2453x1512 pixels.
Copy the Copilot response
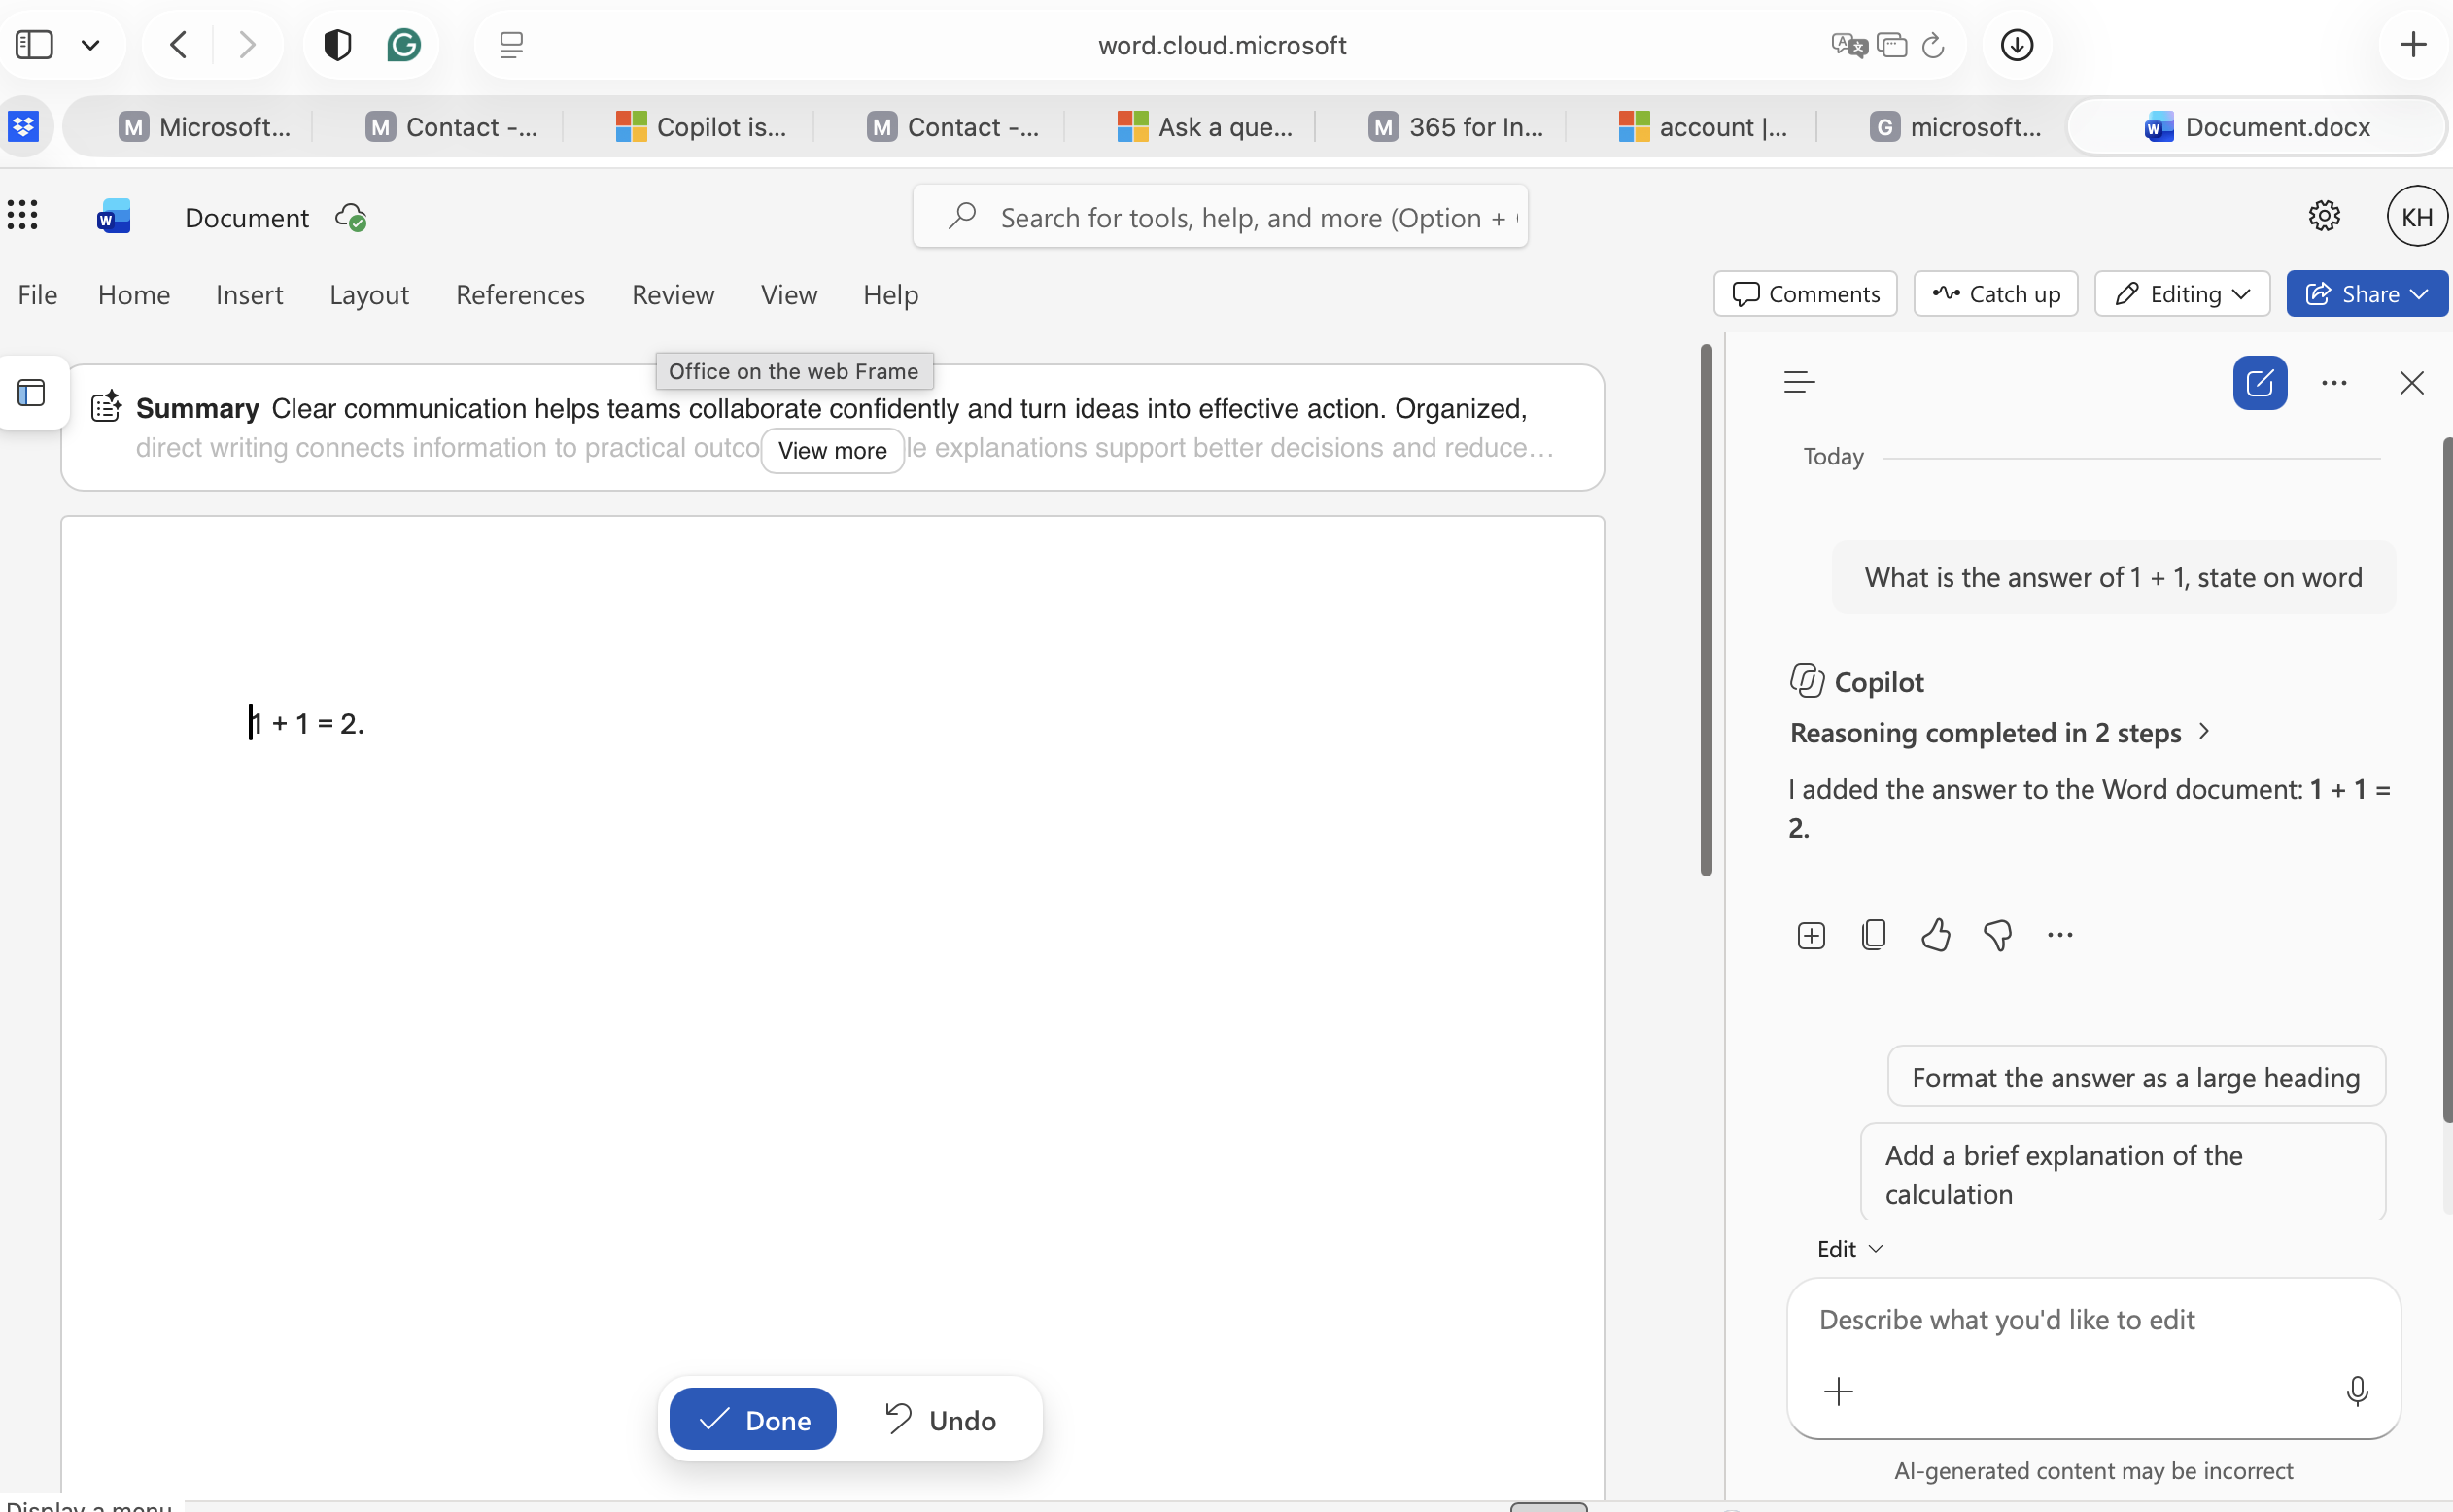[x=1873, y=934]
